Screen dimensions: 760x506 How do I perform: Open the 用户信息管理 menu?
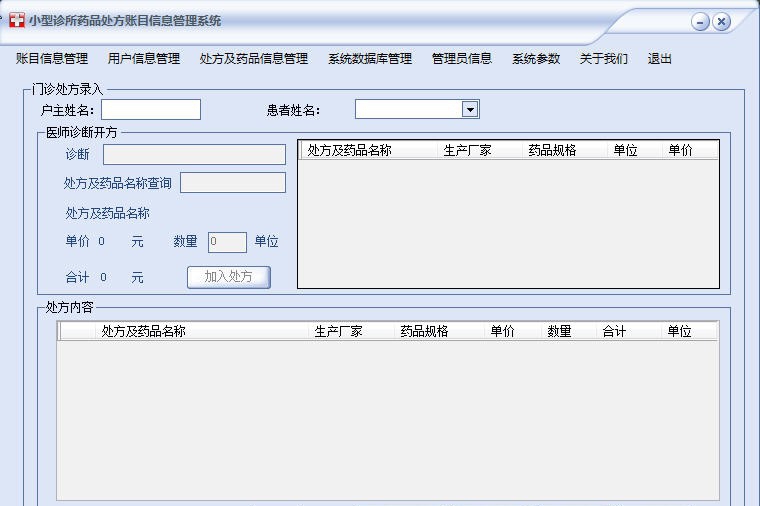(144, 59)
